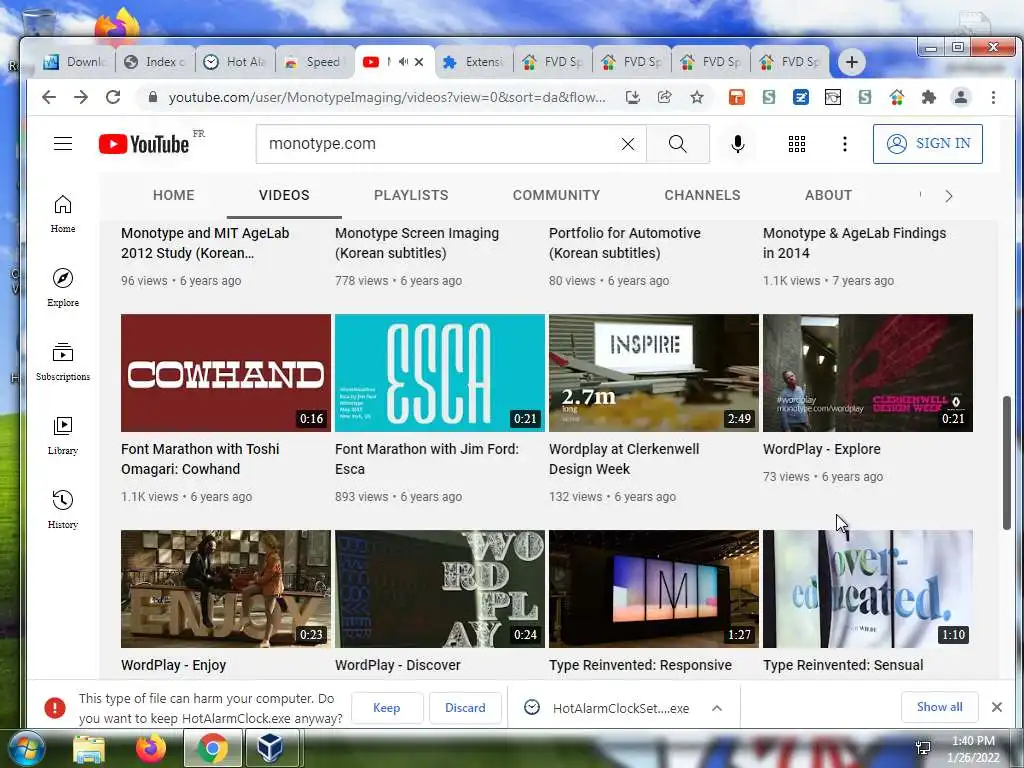Viewport: 1024px width, 768px height.
Task: Reload the page
Action: click(x=113, y=97)
